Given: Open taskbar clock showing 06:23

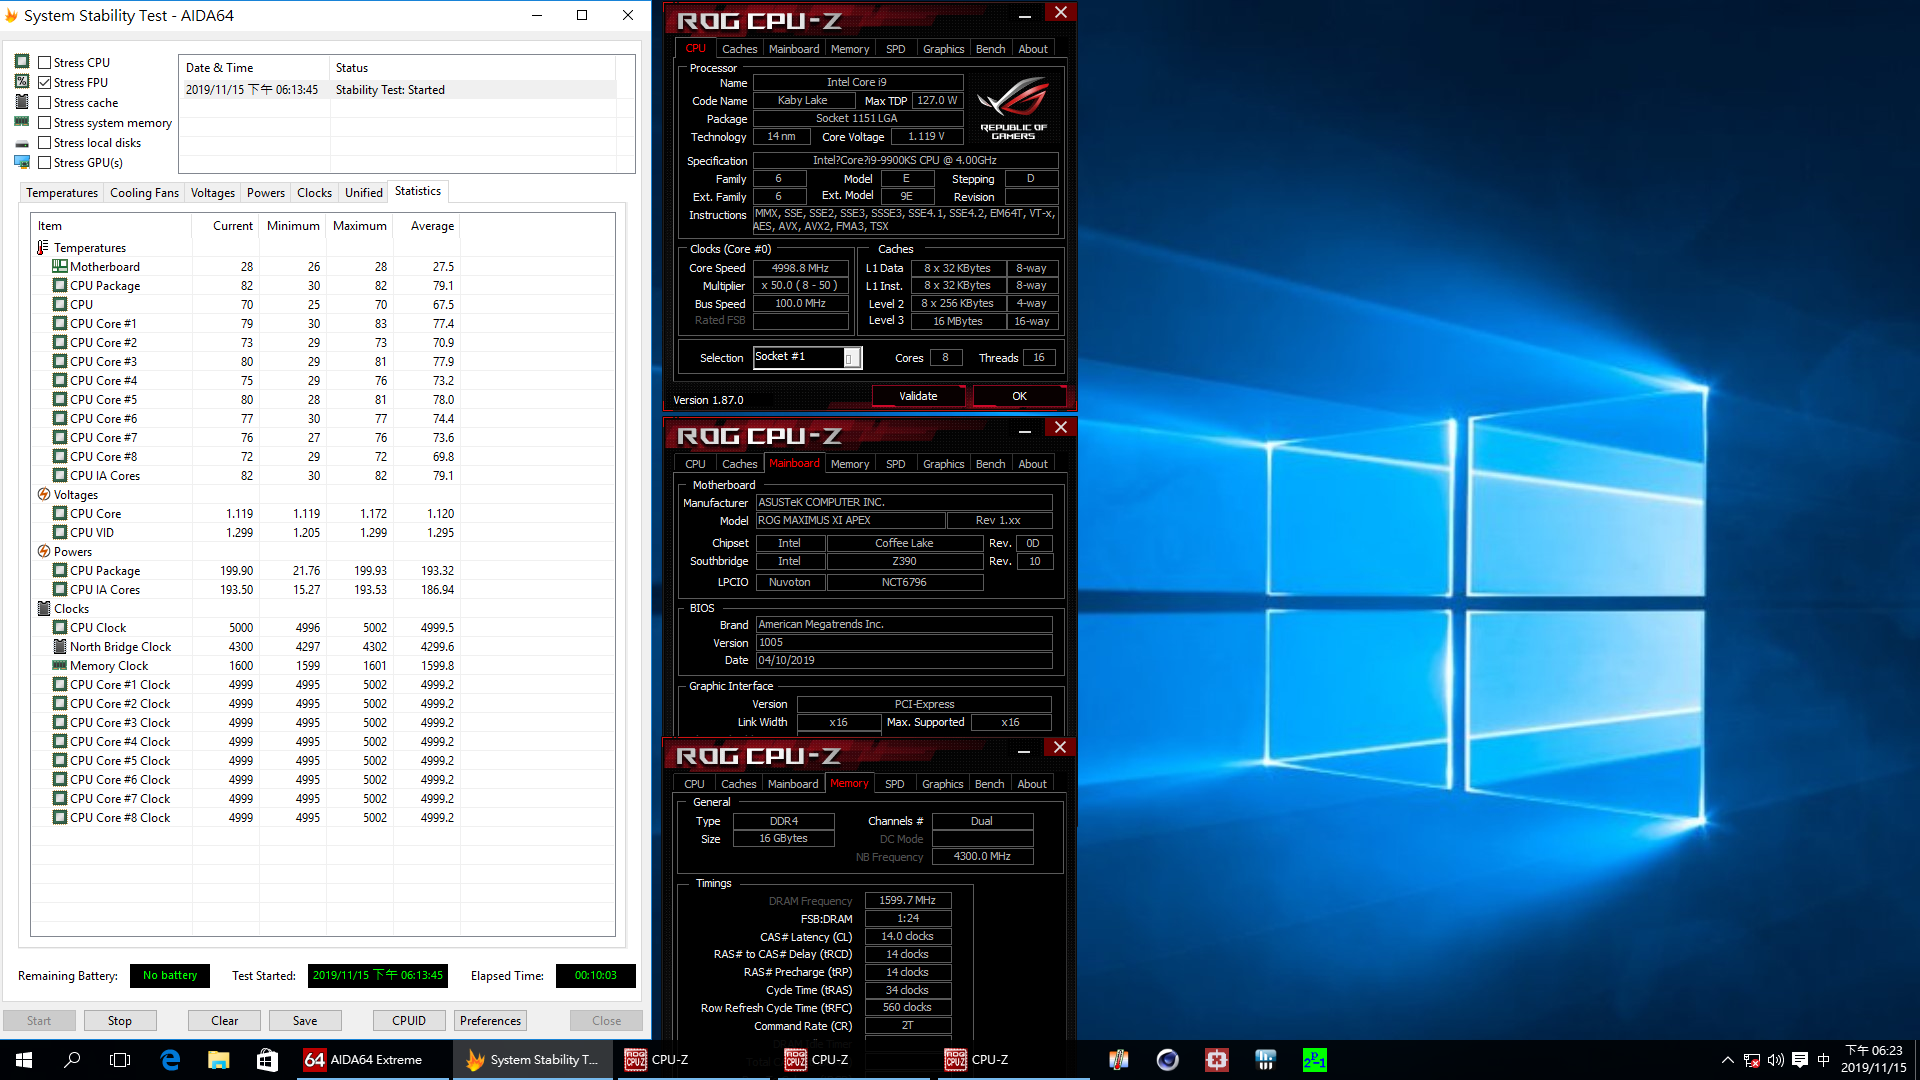Looking at the screenshot, I should [1873, 1060].
